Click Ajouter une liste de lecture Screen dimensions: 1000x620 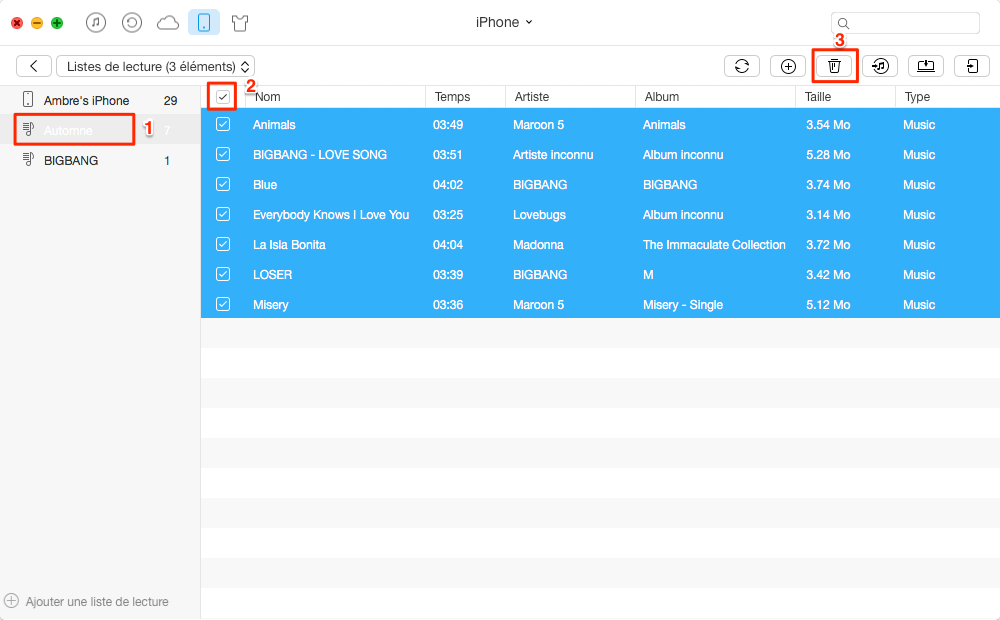pyautogui.click(x=97, y=602)
